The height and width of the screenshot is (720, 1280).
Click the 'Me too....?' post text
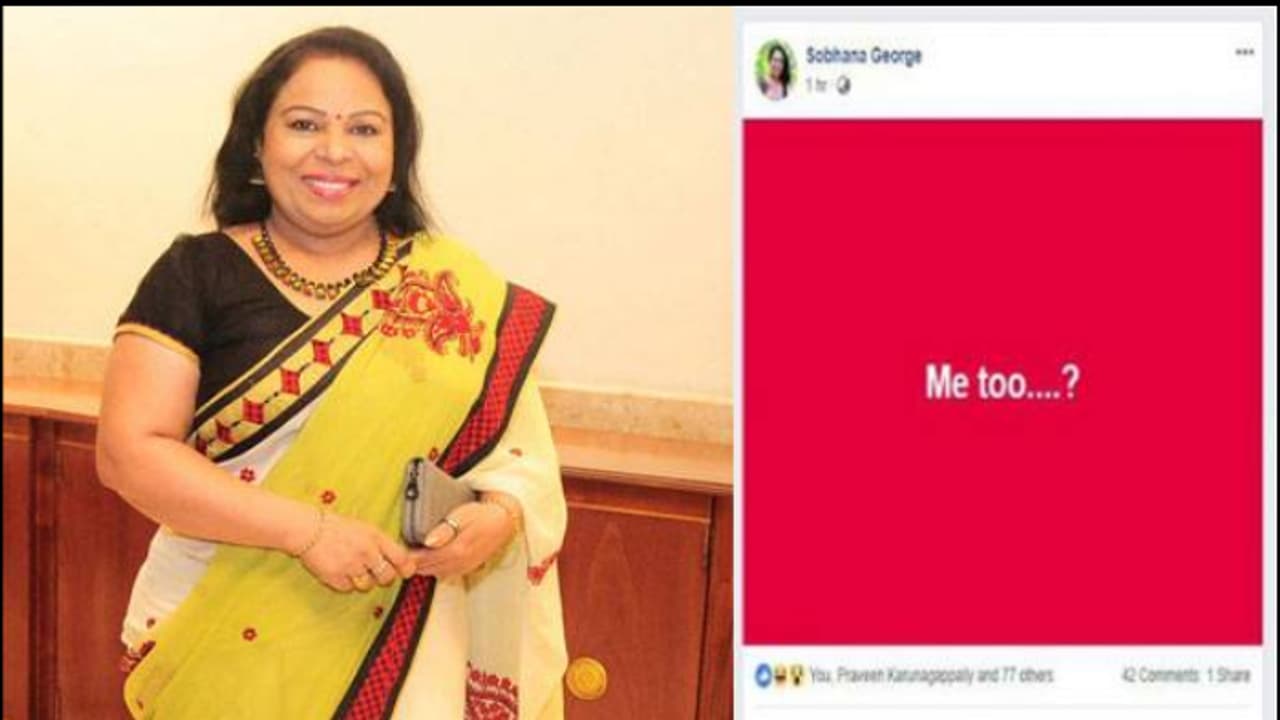point(1002,382)
